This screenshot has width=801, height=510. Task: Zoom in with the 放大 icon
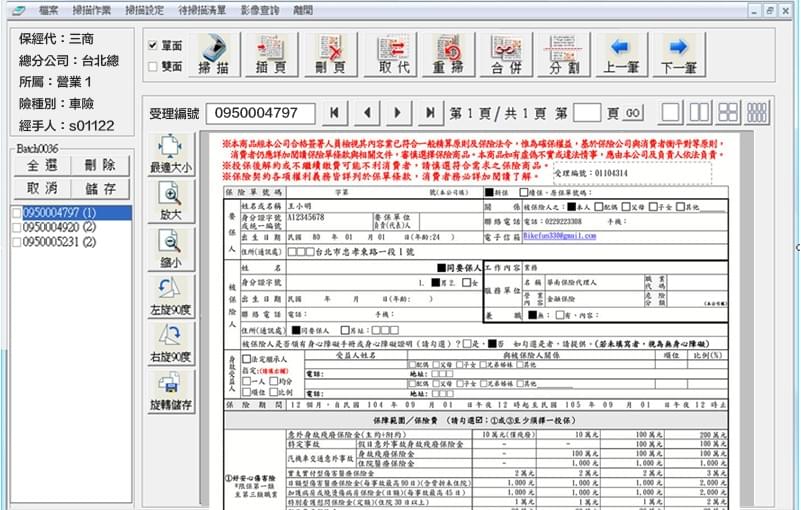coord(170,204)
